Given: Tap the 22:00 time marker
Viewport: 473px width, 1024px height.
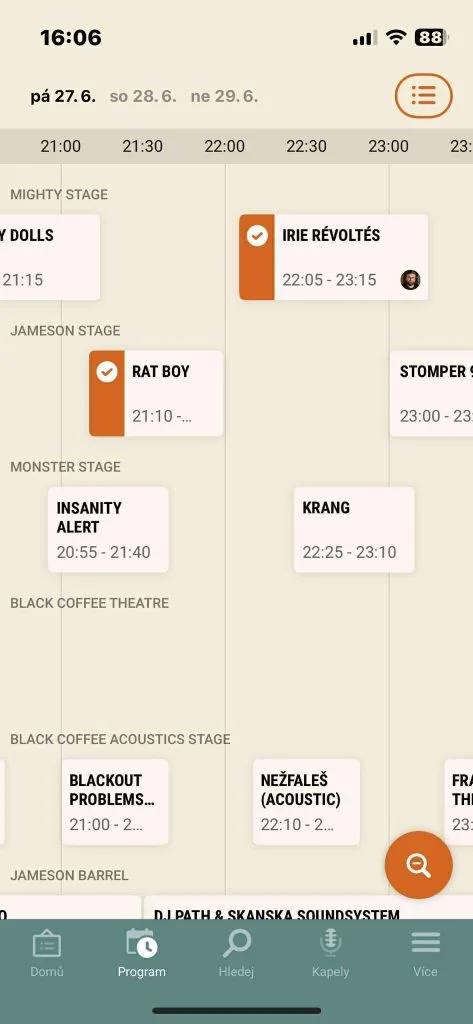Looking at the screenshot, I should click(x=224, y=146).
